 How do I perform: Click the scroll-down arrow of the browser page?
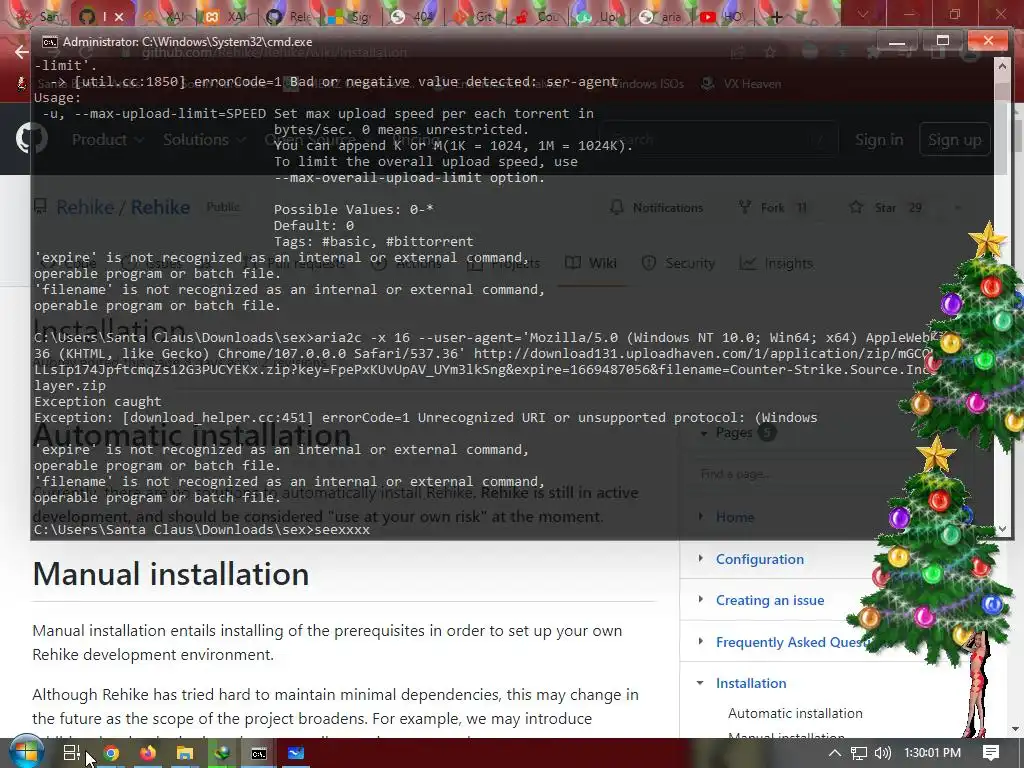(1016, 729)
